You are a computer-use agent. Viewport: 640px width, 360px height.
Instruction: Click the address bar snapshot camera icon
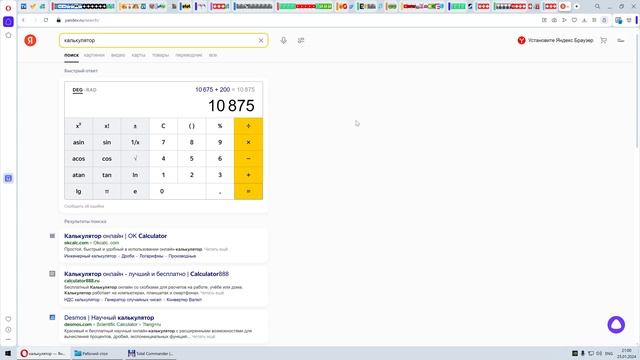(x=554, y=20)
